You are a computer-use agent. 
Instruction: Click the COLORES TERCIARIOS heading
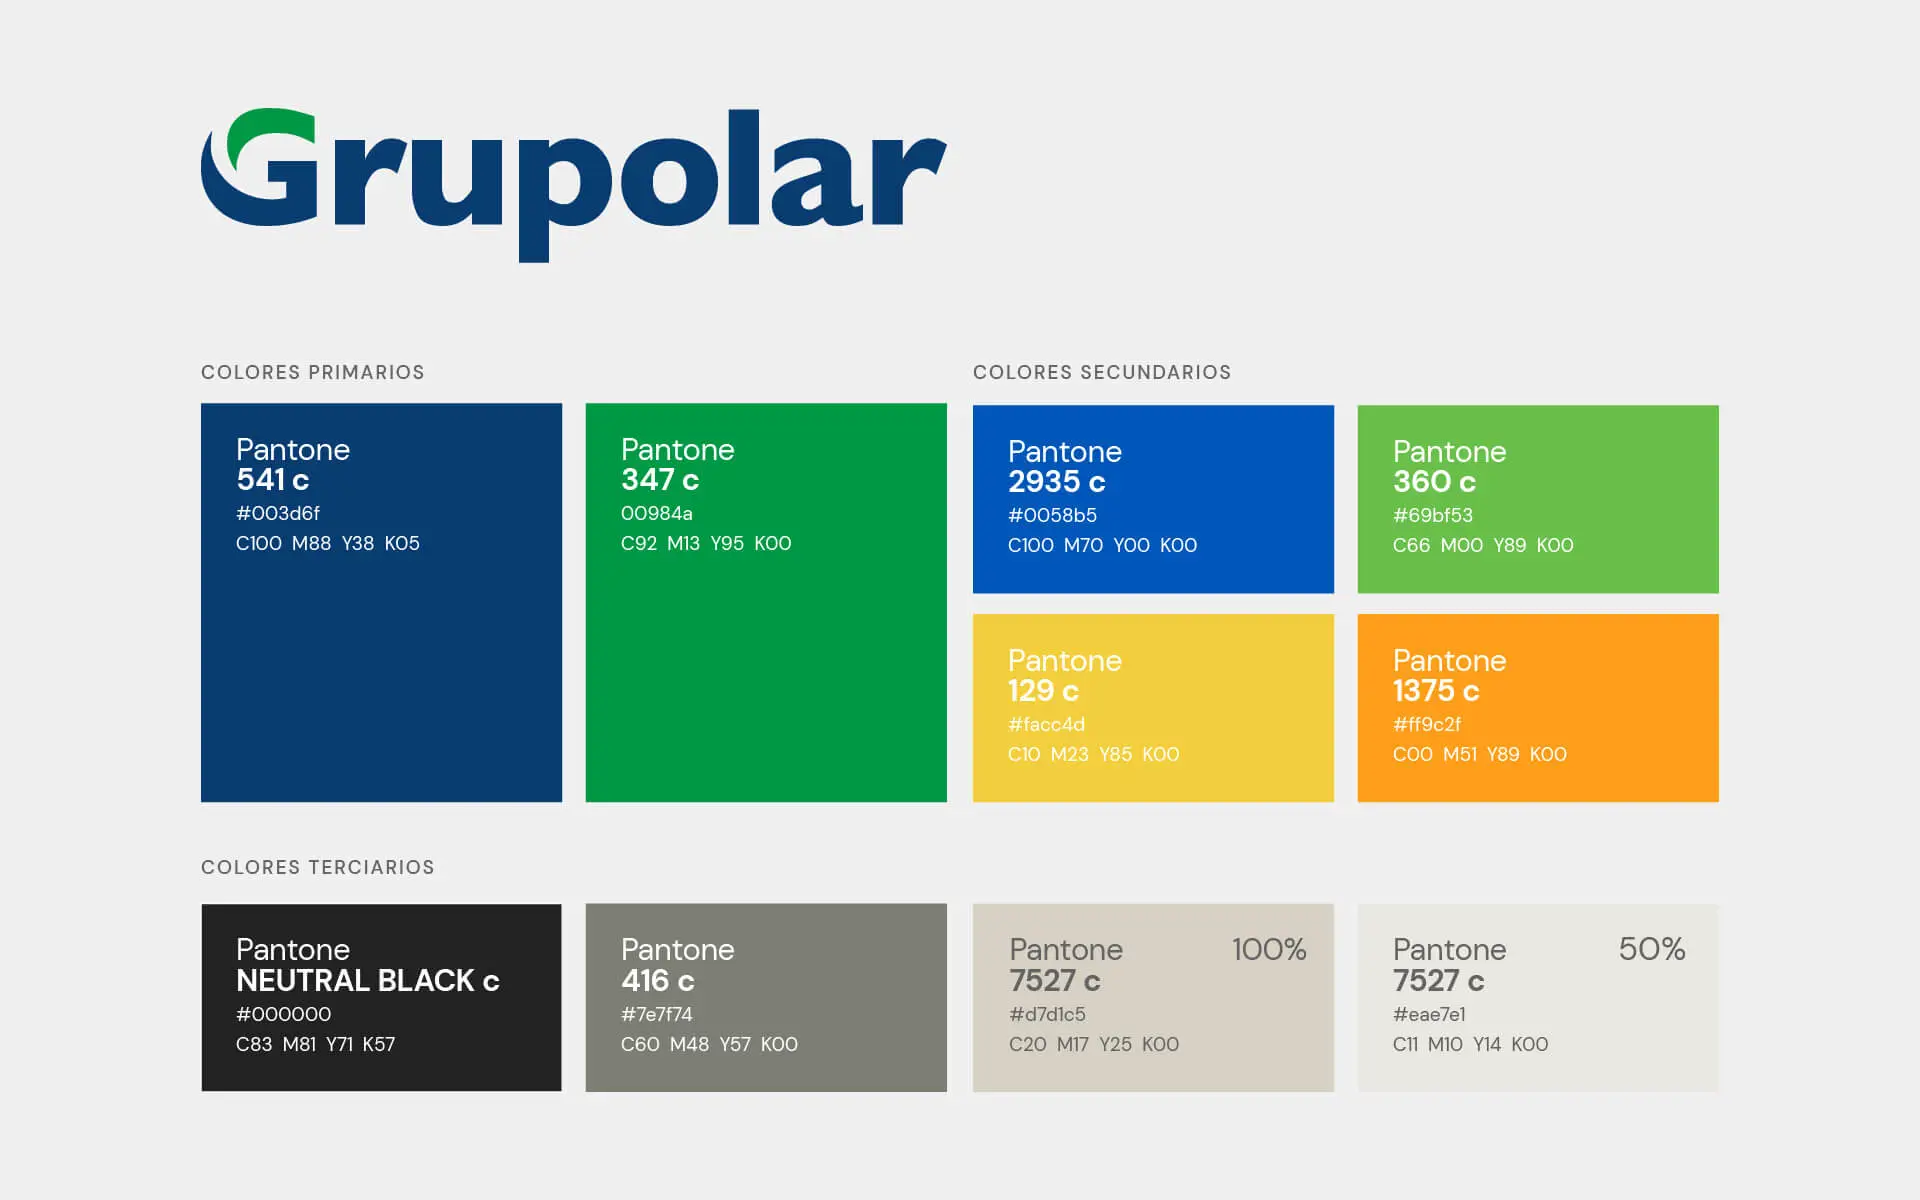pyautogui.click(x=317, y=867)
